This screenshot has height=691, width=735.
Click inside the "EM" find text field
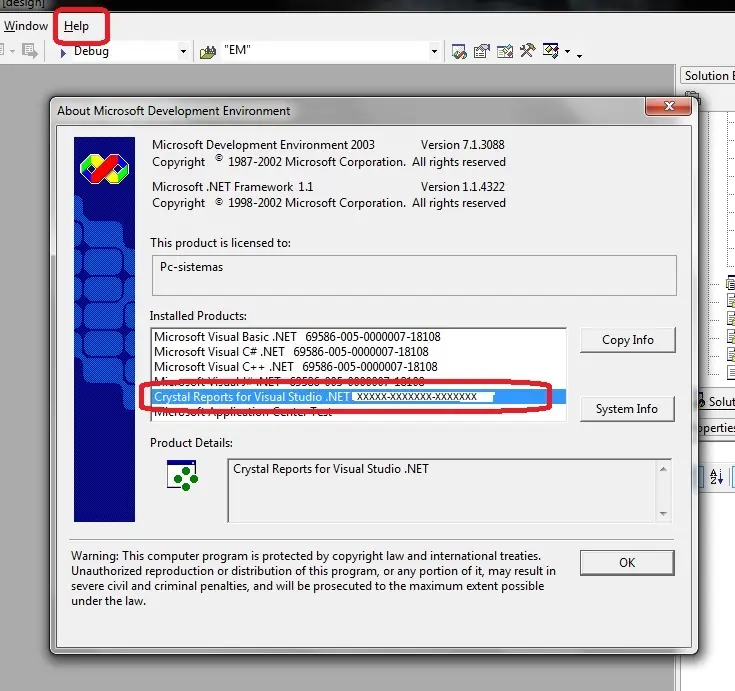[324, 51]
